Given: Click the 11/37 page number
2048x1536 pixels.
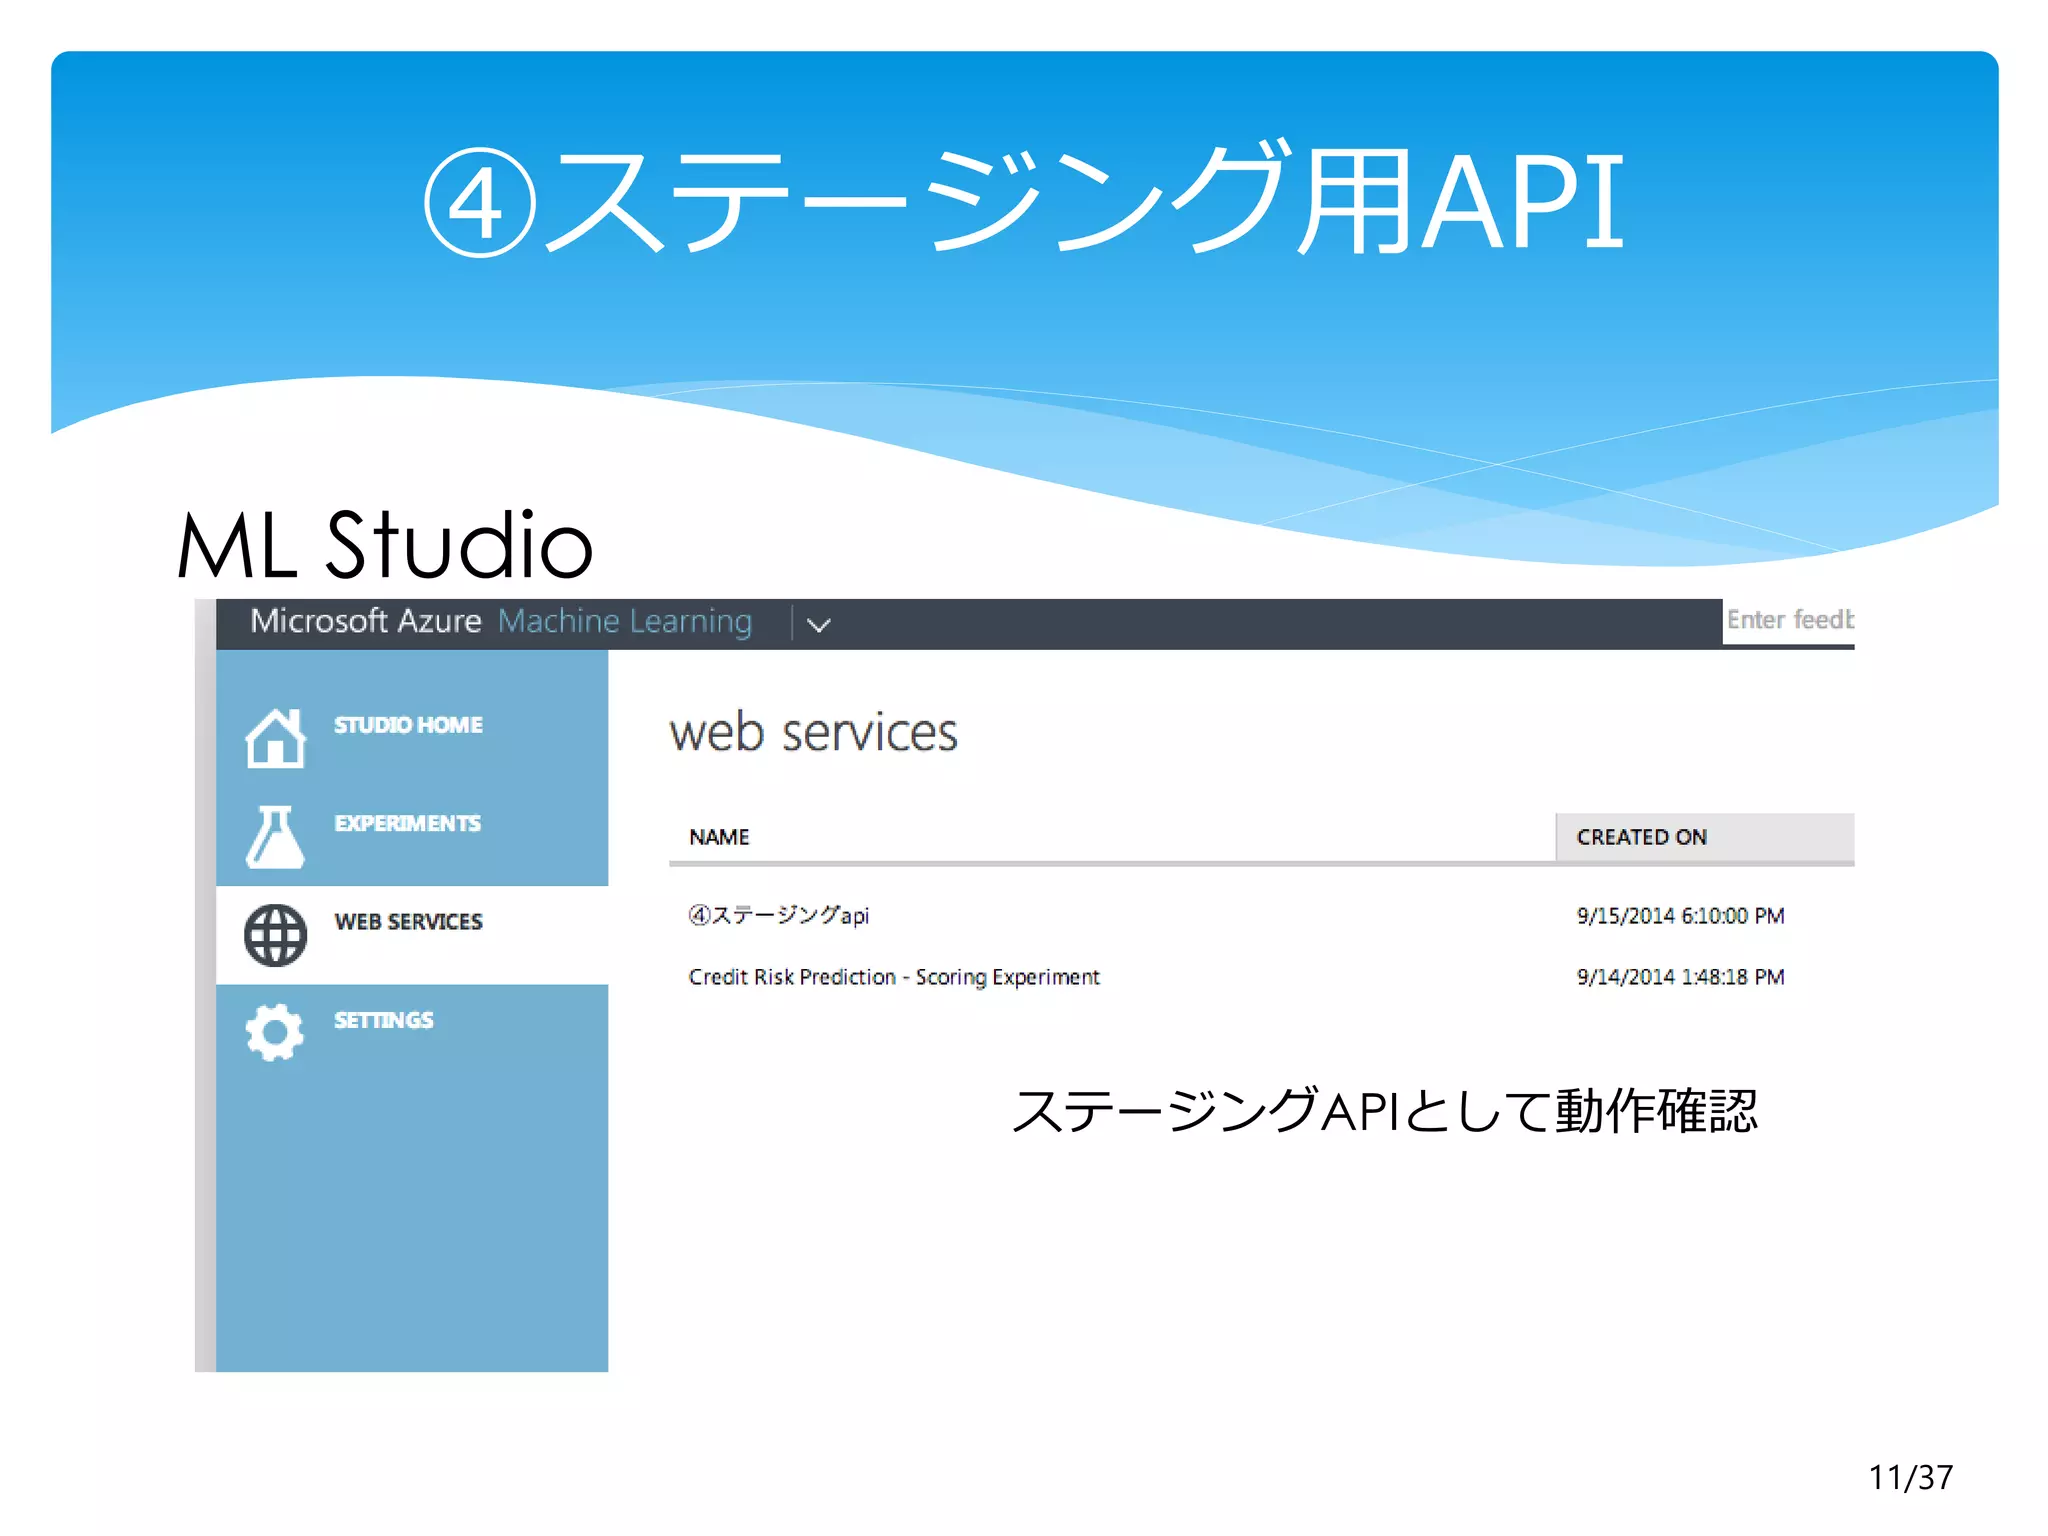Looking at the screenshot, I should click(x=1910, y=1477).
